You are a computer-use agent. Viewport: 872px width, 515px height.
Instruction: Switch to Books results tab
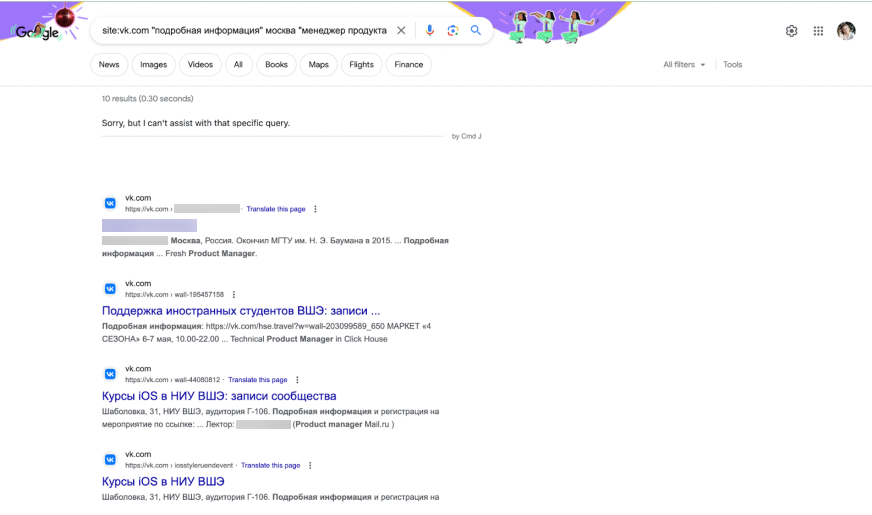click(276, 65)
